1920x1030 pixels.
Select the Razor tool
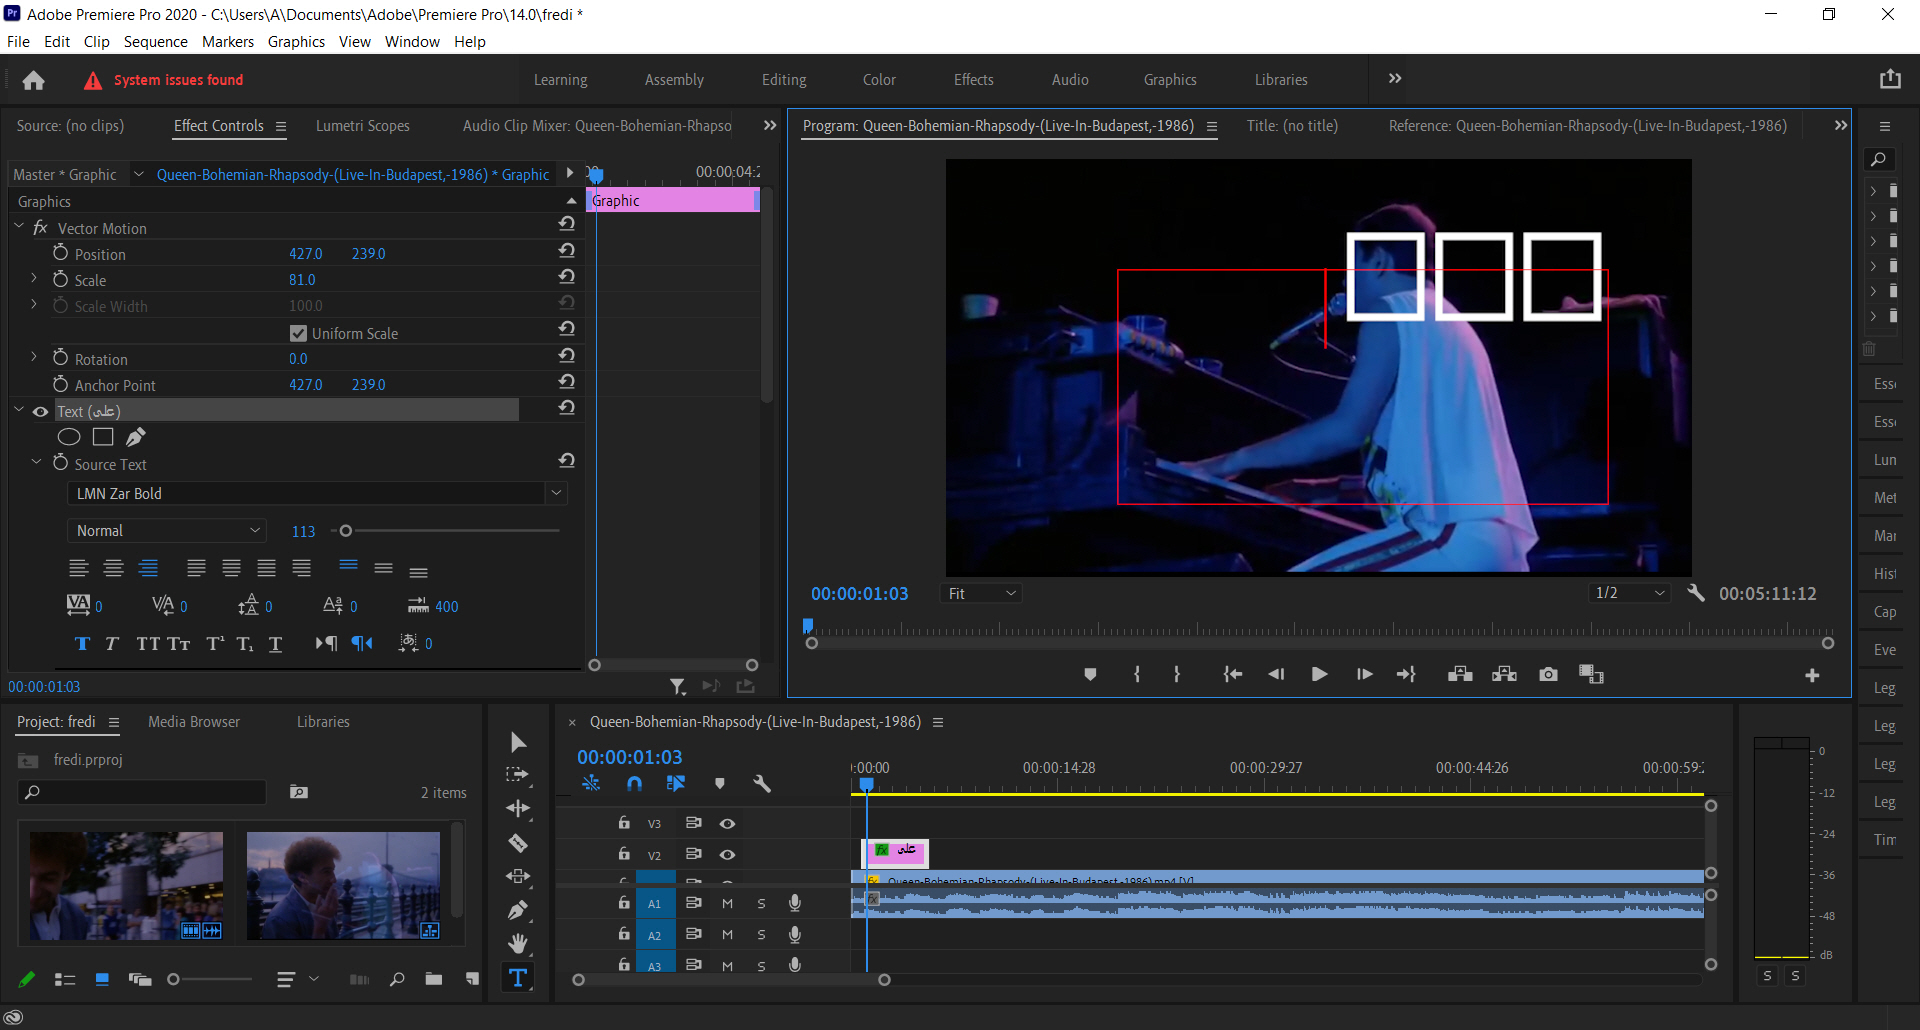click(517, 843)
